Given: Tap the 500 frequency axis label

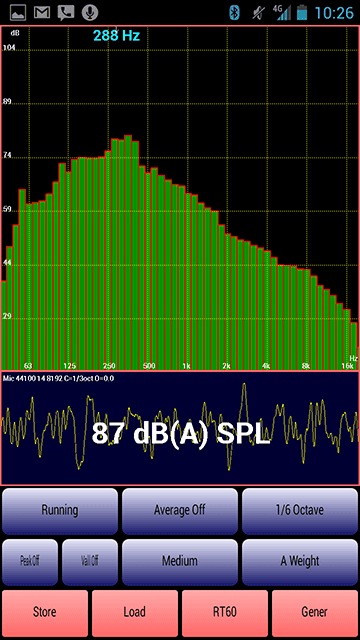Looking at the screenshot, I should (x=149, y=366).
